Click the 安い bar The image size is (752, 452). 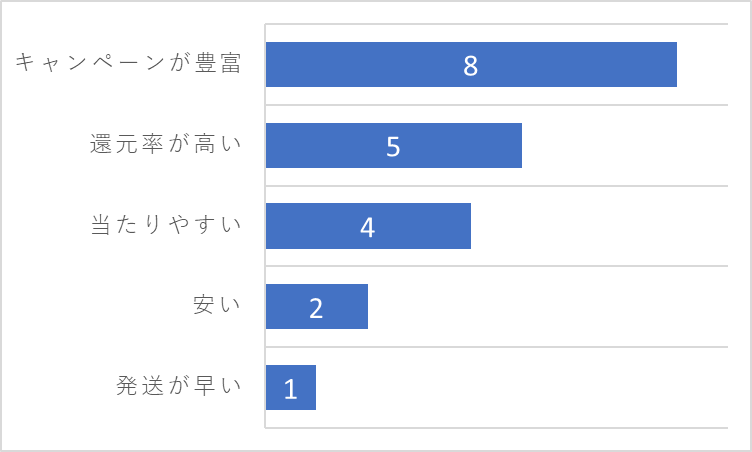tap(317, 307)
